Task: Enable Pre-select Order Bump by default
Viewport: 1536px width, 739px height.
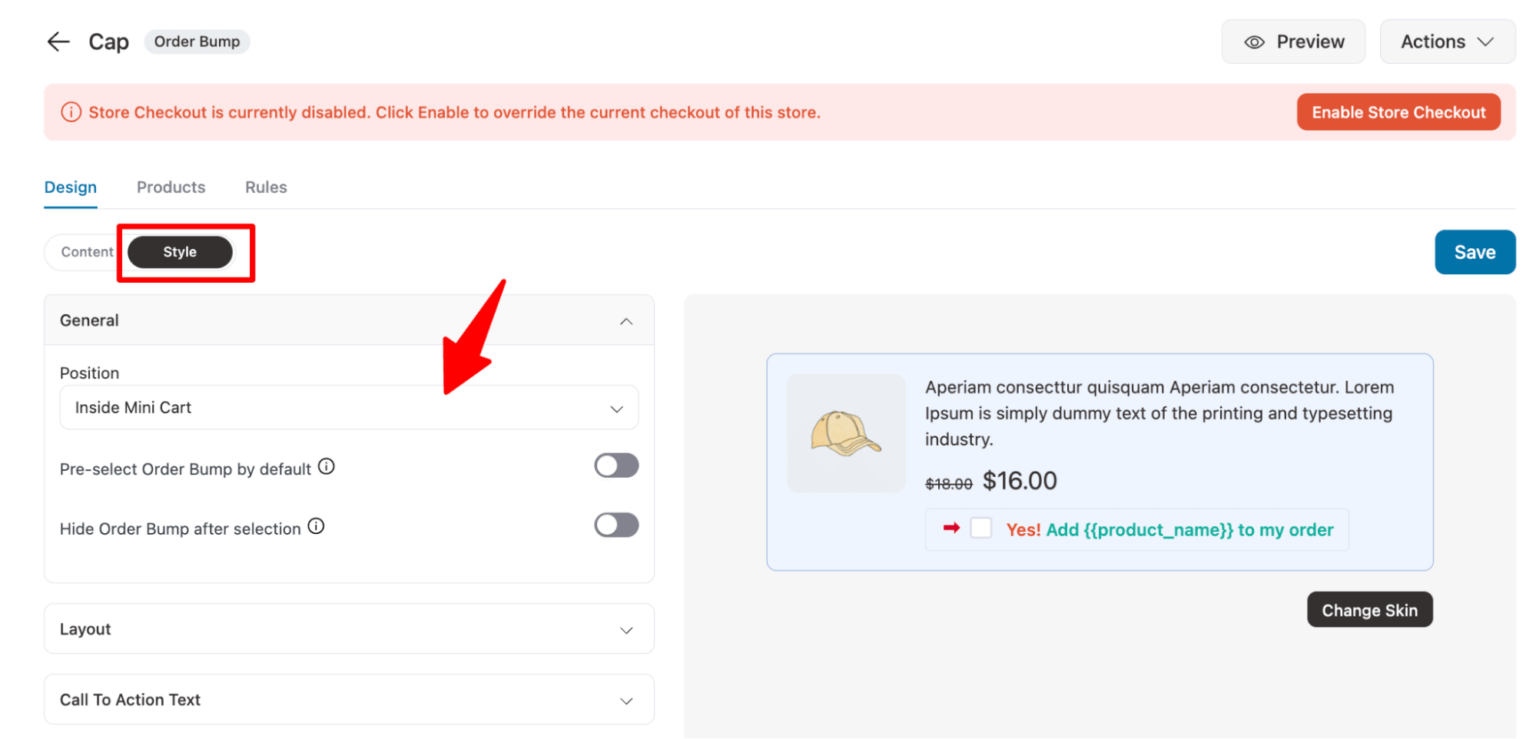Action: [x=616, y=465]
